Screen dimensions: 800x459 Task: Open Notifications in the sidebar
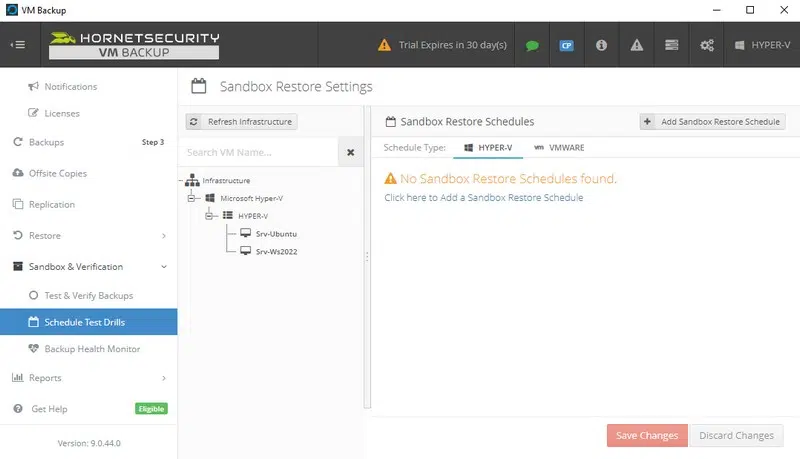70,87
